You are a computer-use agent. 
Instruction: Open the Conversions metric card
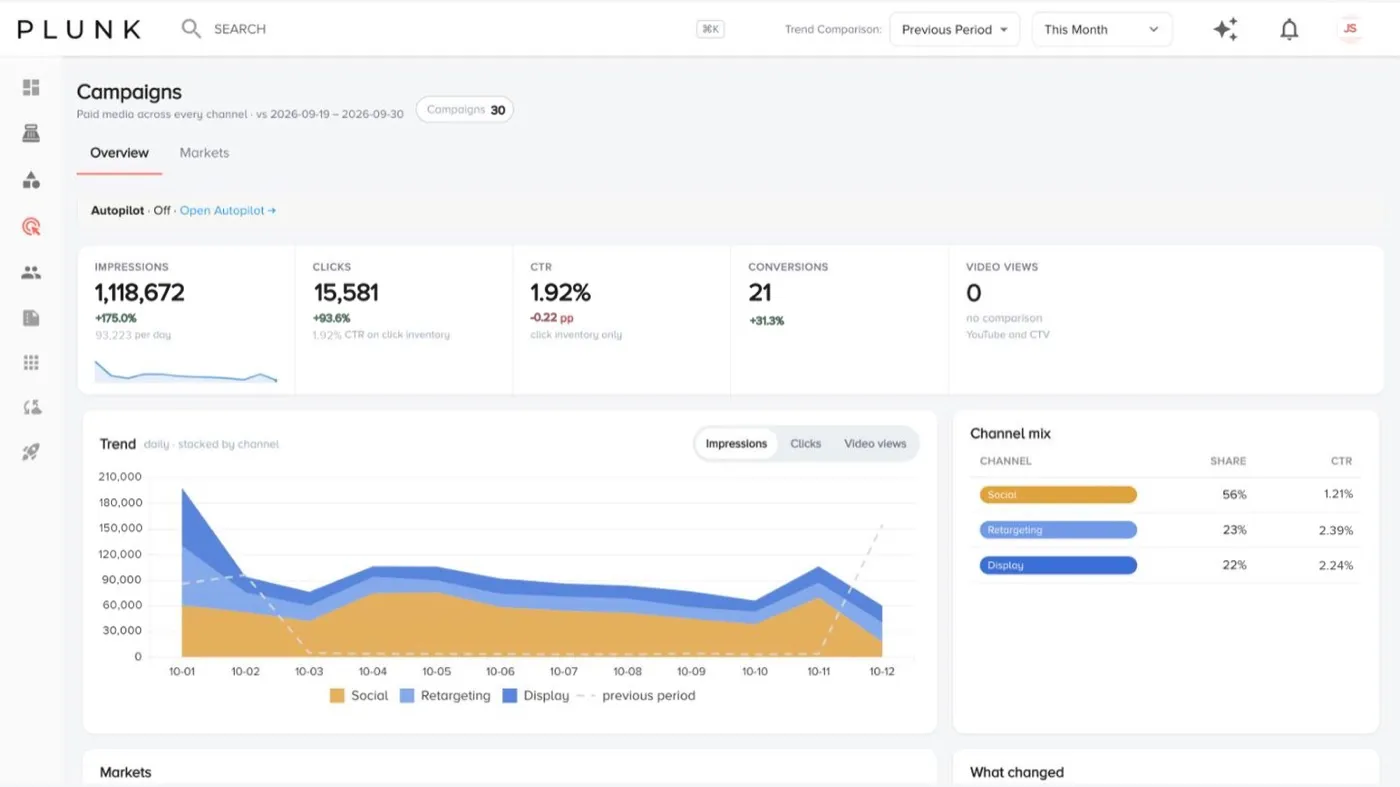coord(839,320)
